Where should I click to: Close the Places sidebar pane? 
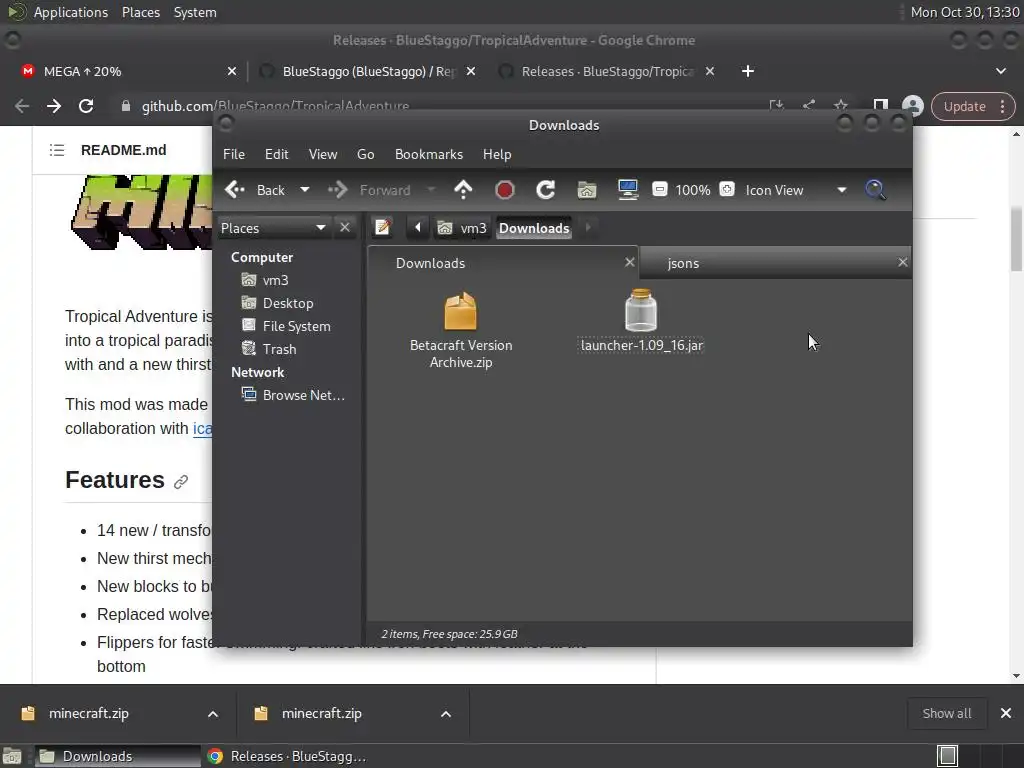pyautogui.click(x=345, y=227)
